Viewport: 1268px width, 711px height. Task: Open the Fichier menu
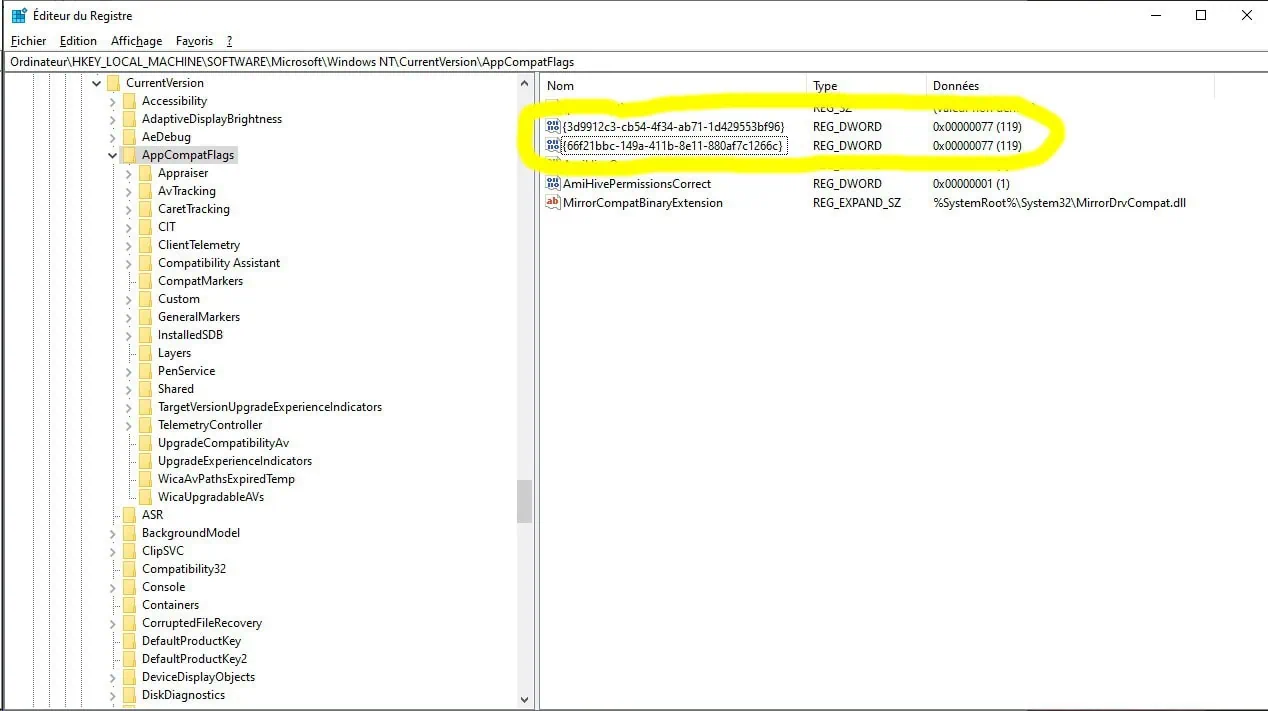[x=29, y=41]
